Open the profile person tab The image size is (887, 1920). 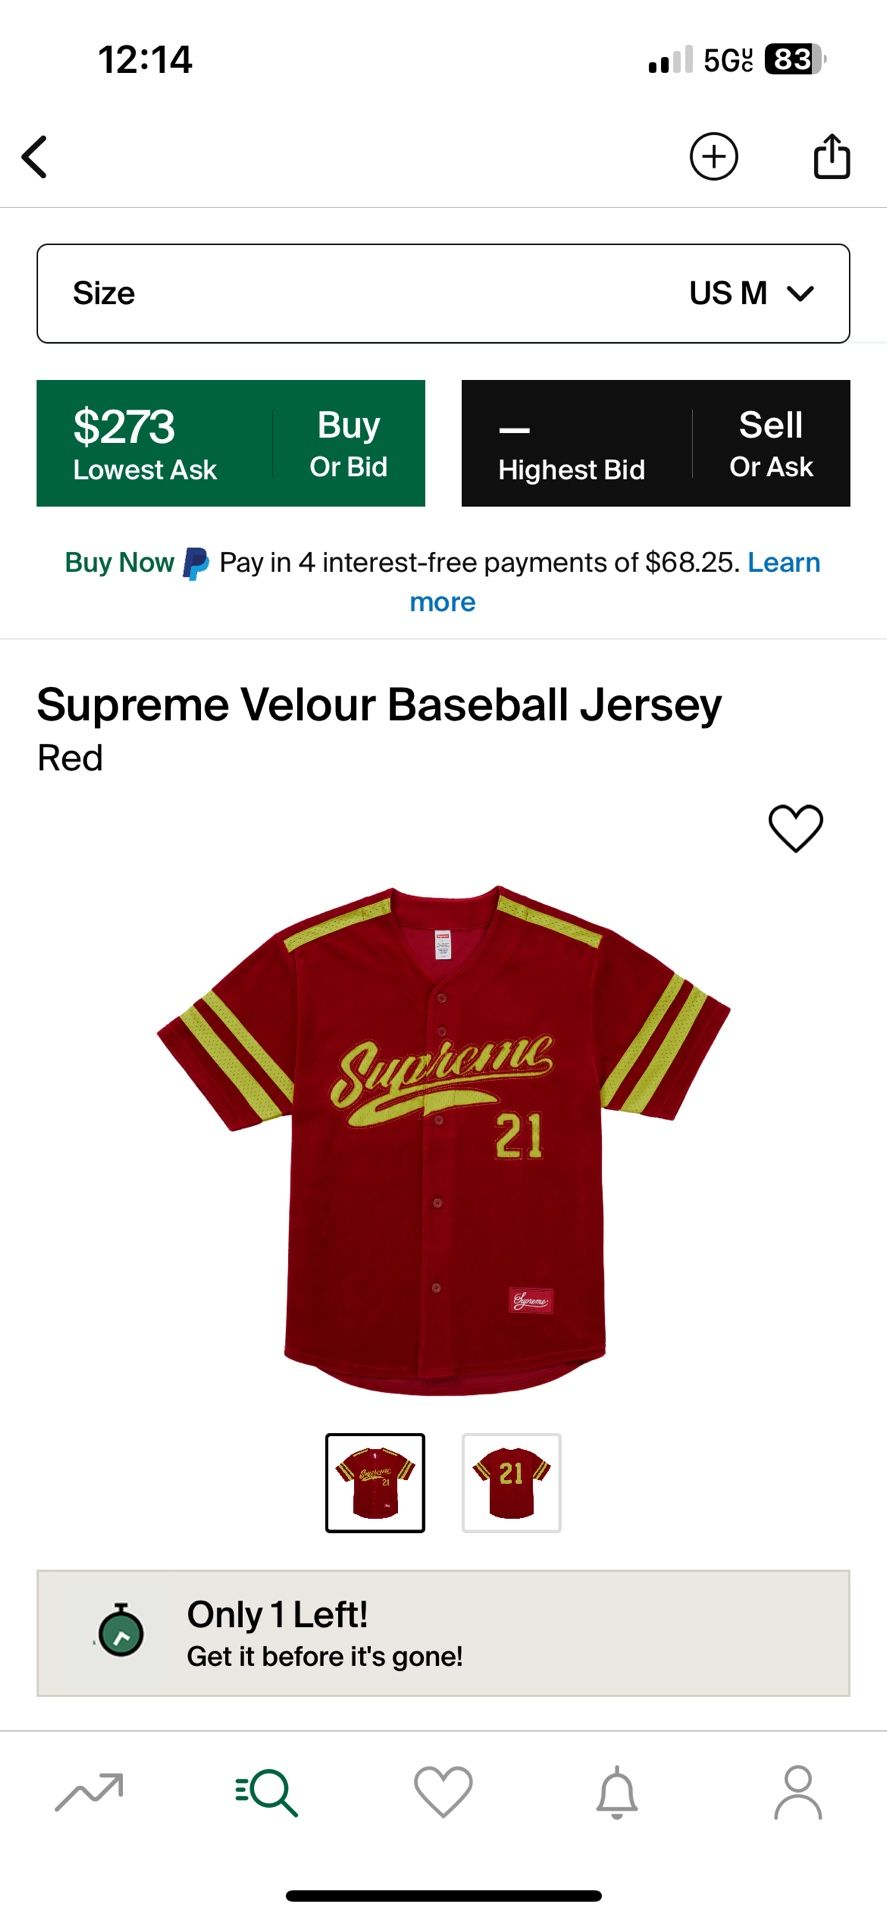pos(798,1792)
